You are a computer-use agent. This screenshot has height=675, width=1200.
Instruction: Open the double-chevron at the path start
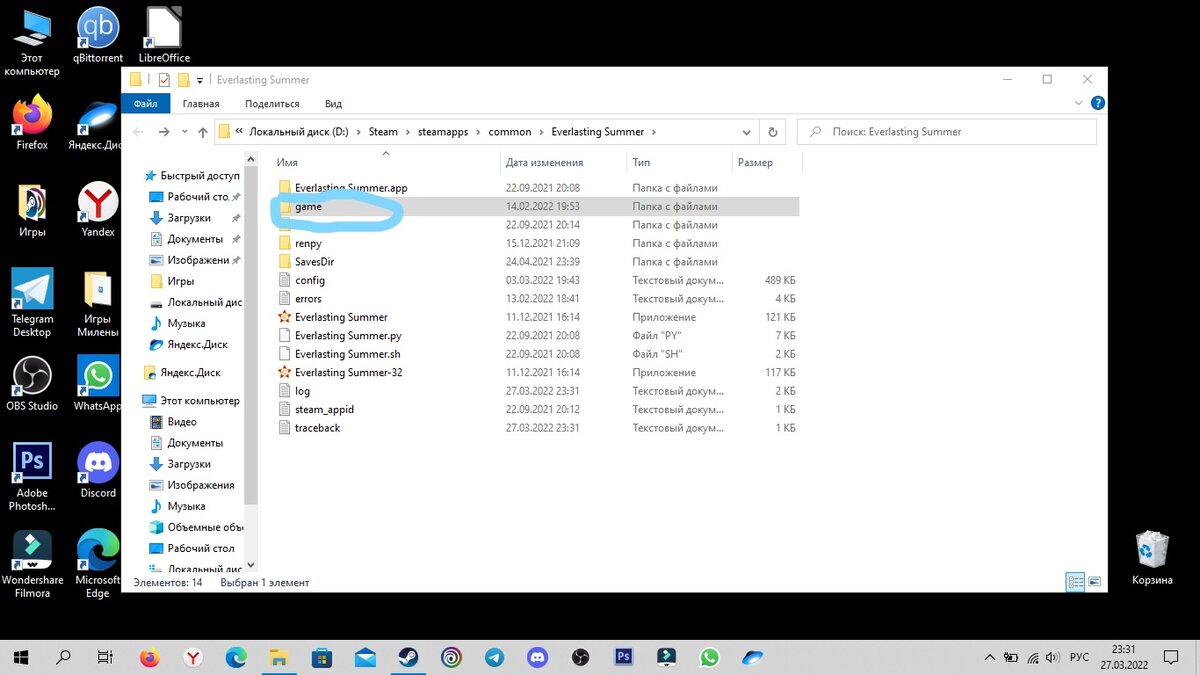coord(239,132)
